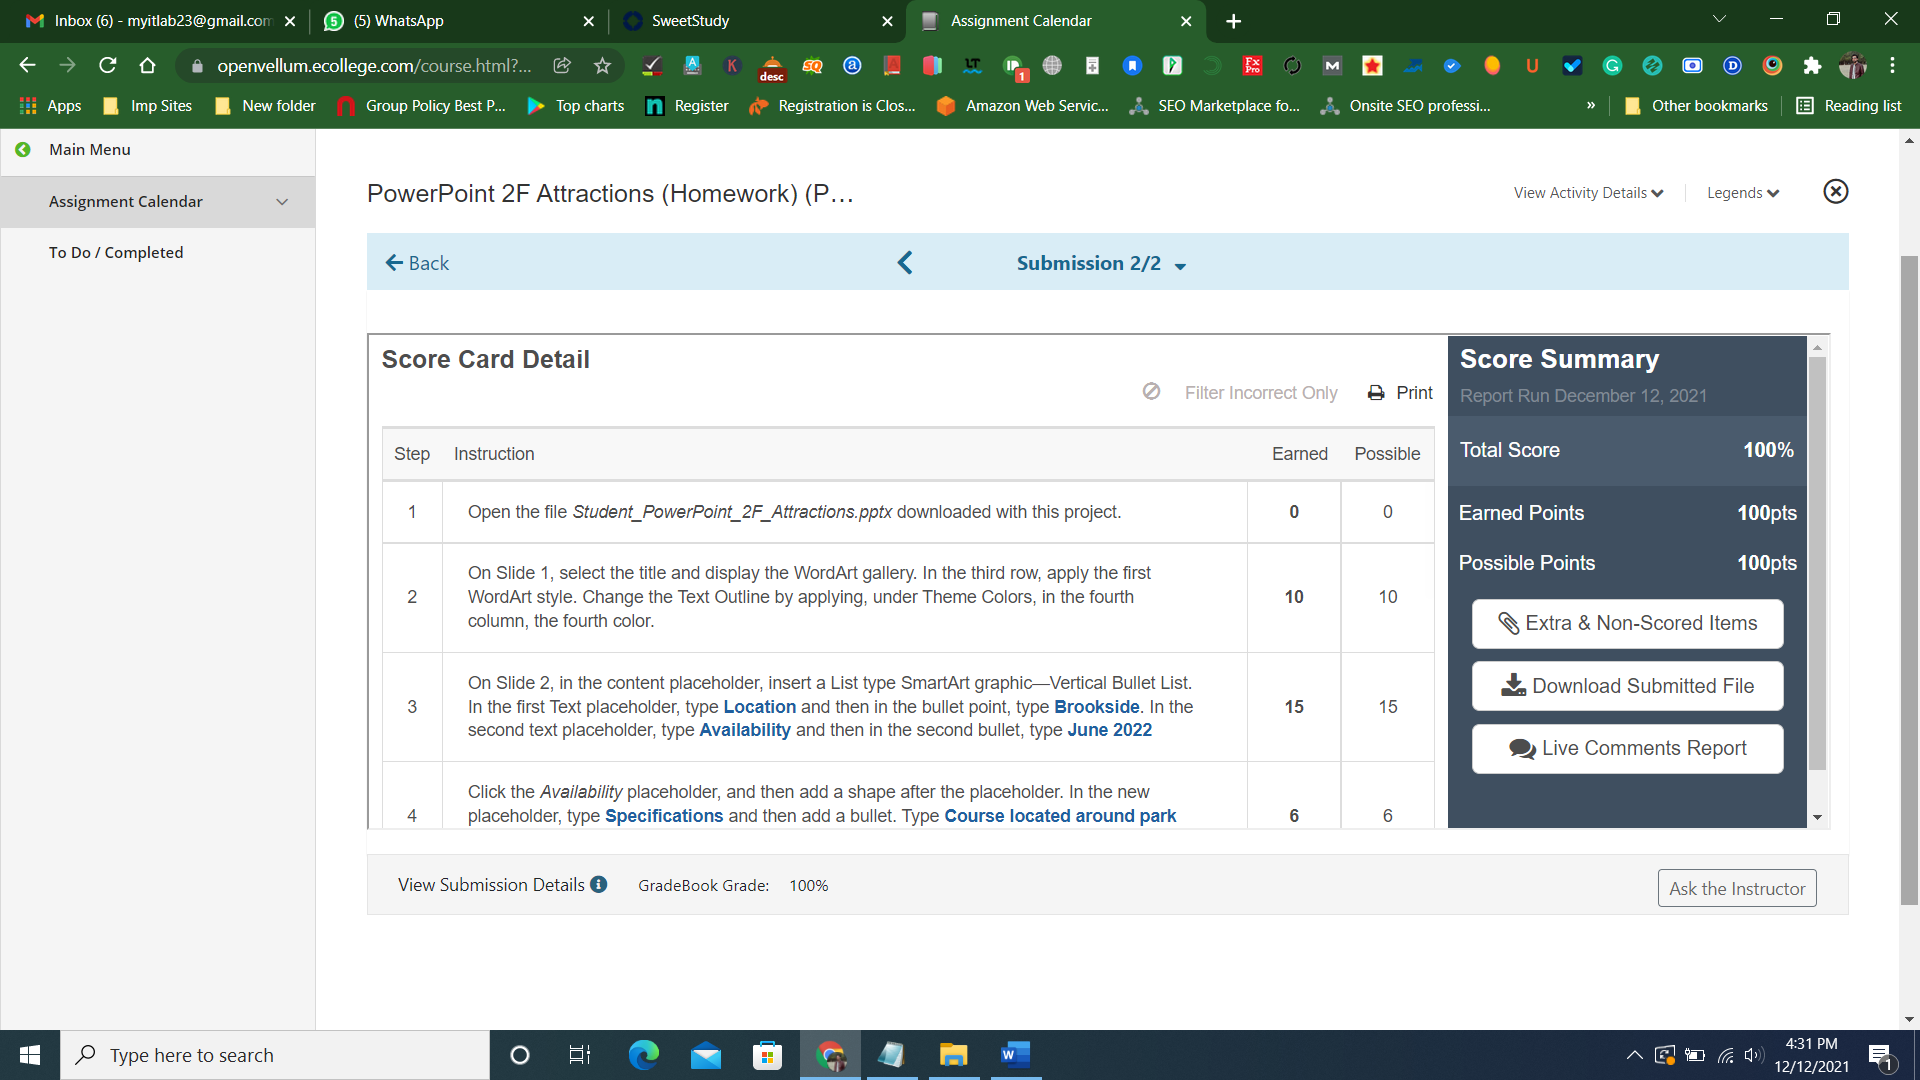Viewport: 1920px width, 1080px height.
Task: Show hidden system tray icons
Action: (x=1634, y=1055)
